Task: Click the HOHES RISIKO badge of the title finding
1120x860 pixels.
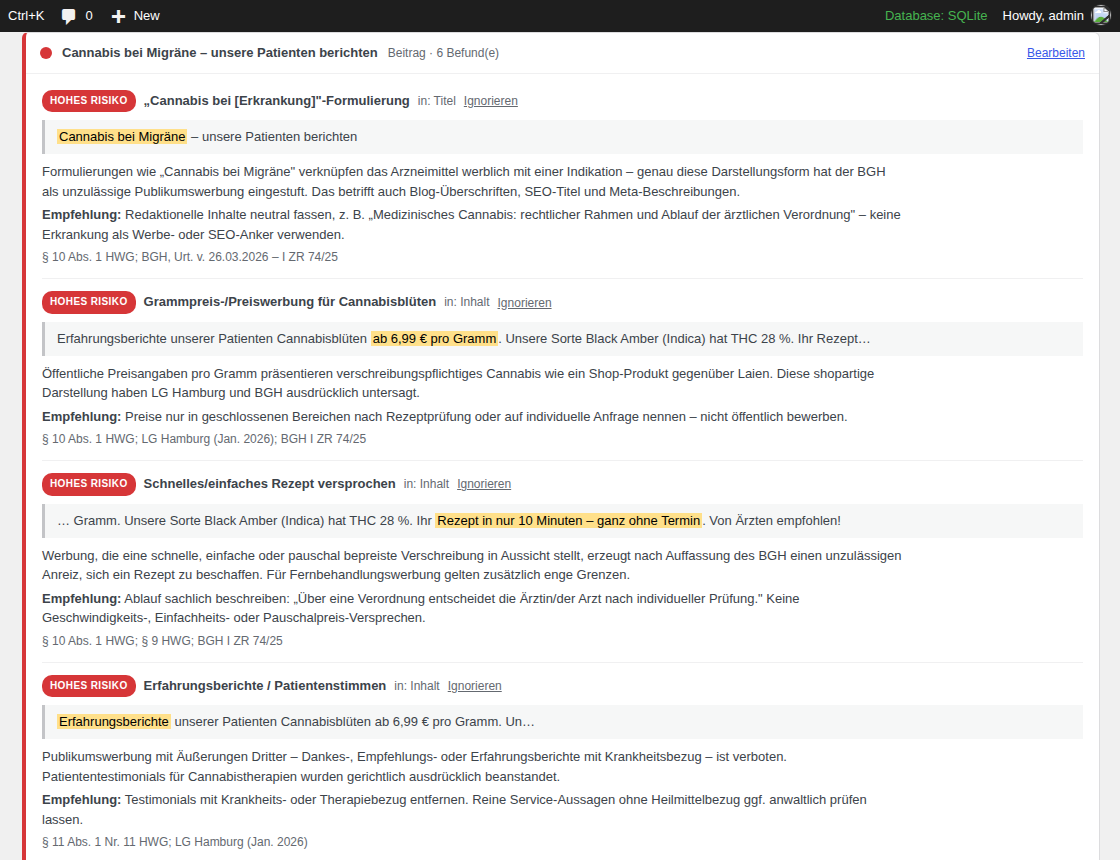Action: coord(89,101)
